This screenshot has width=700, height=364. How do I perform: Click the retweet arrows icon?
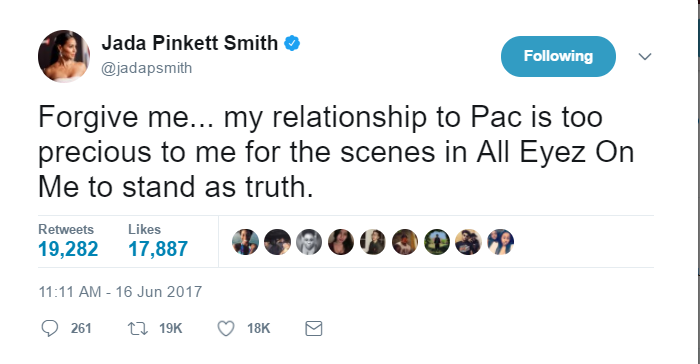138,329
